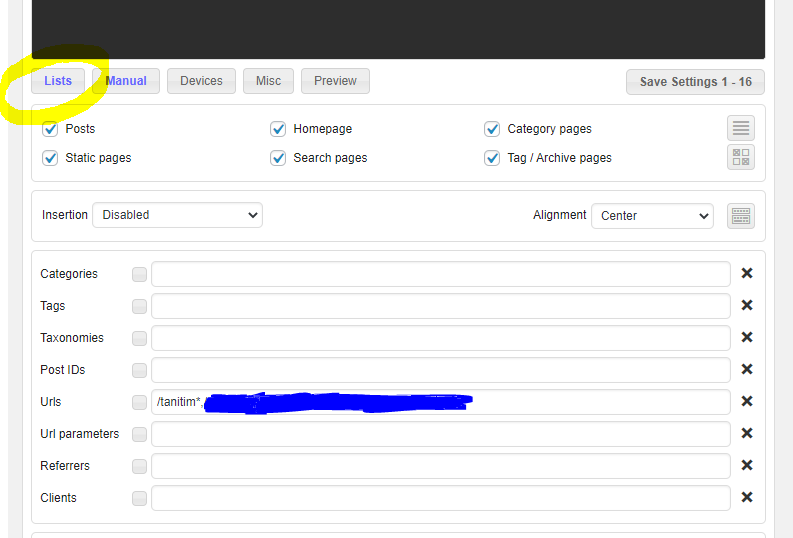Clear the Categories list with X icon
The image size is (793, 538).
pos(747,273)
